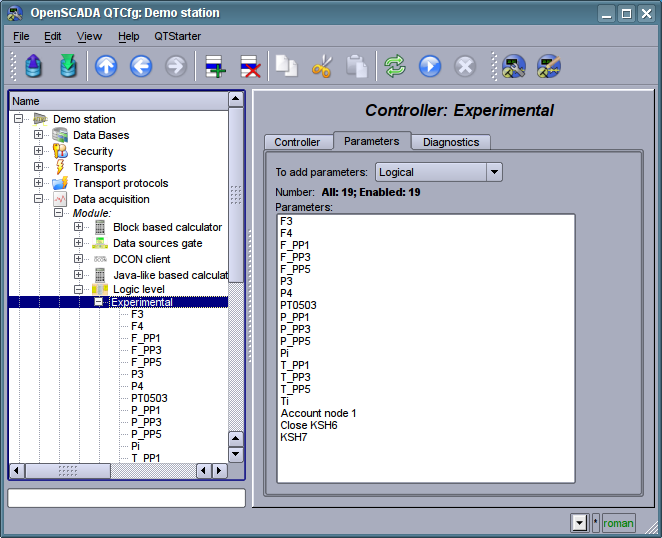The height and width of the screenshot is (538, 662).
Task: Navigate back with the left arrow icon
Action: [x=141, y=66]
